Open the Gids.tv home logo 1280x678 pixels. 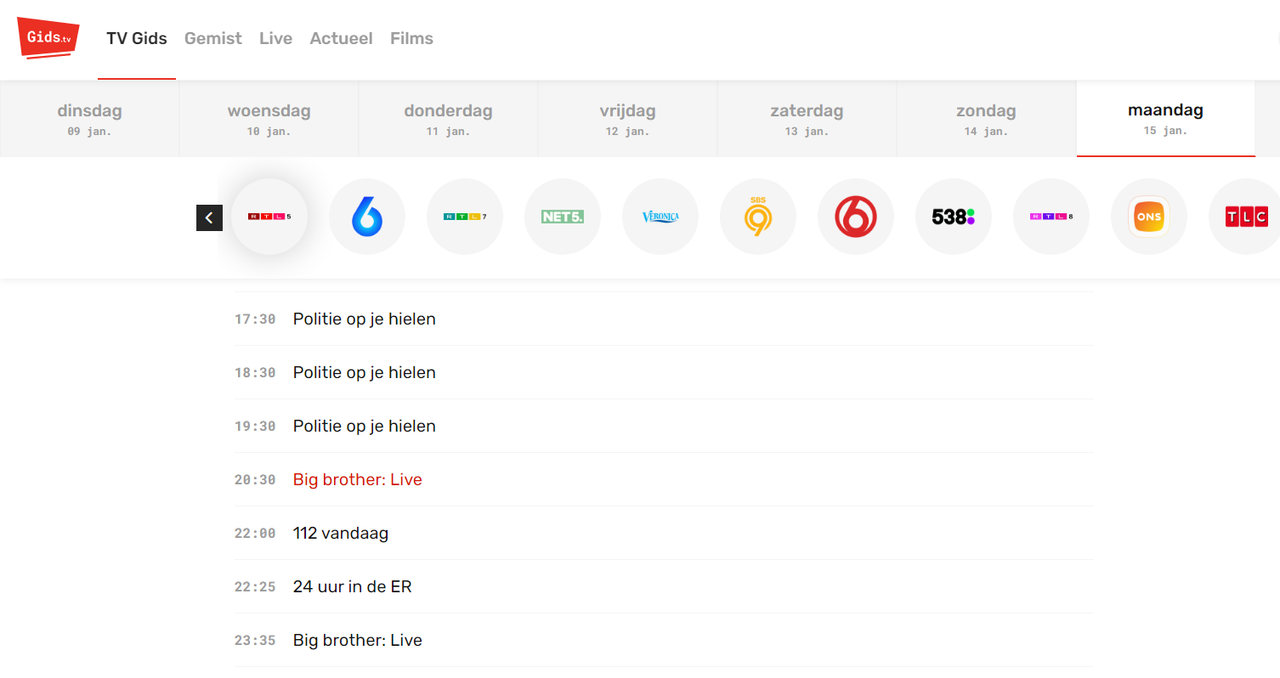(x=48, y=38)
